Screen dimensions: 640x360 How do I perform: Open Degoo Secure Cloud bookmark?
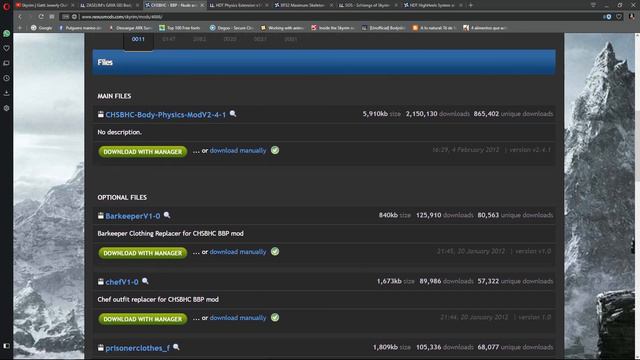click(x=231, y=28)
